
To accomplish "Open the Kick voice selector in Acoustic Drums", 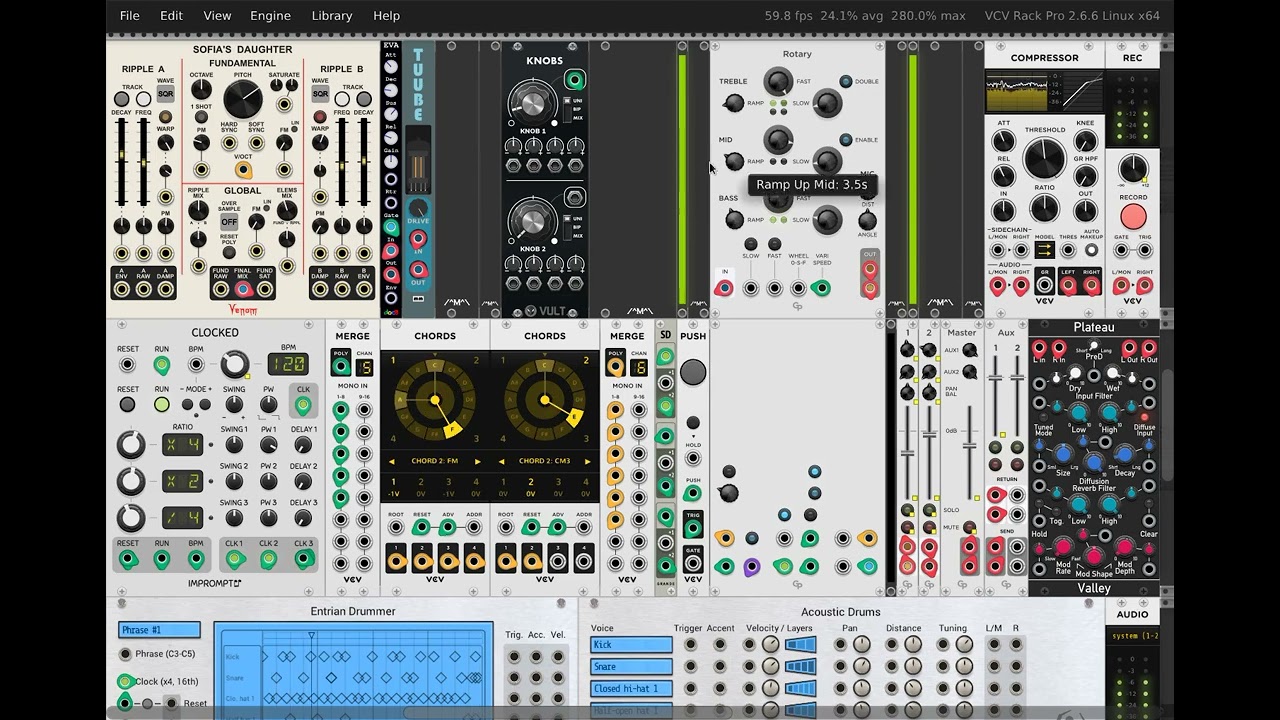I will click(631, 645).
